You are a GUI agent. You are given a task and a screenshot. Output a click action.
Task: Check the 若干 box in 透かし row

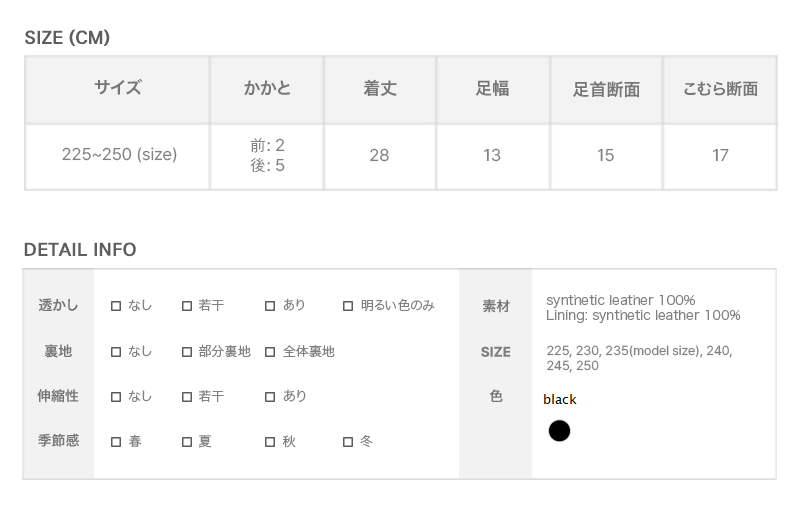(x=187, y=306)
